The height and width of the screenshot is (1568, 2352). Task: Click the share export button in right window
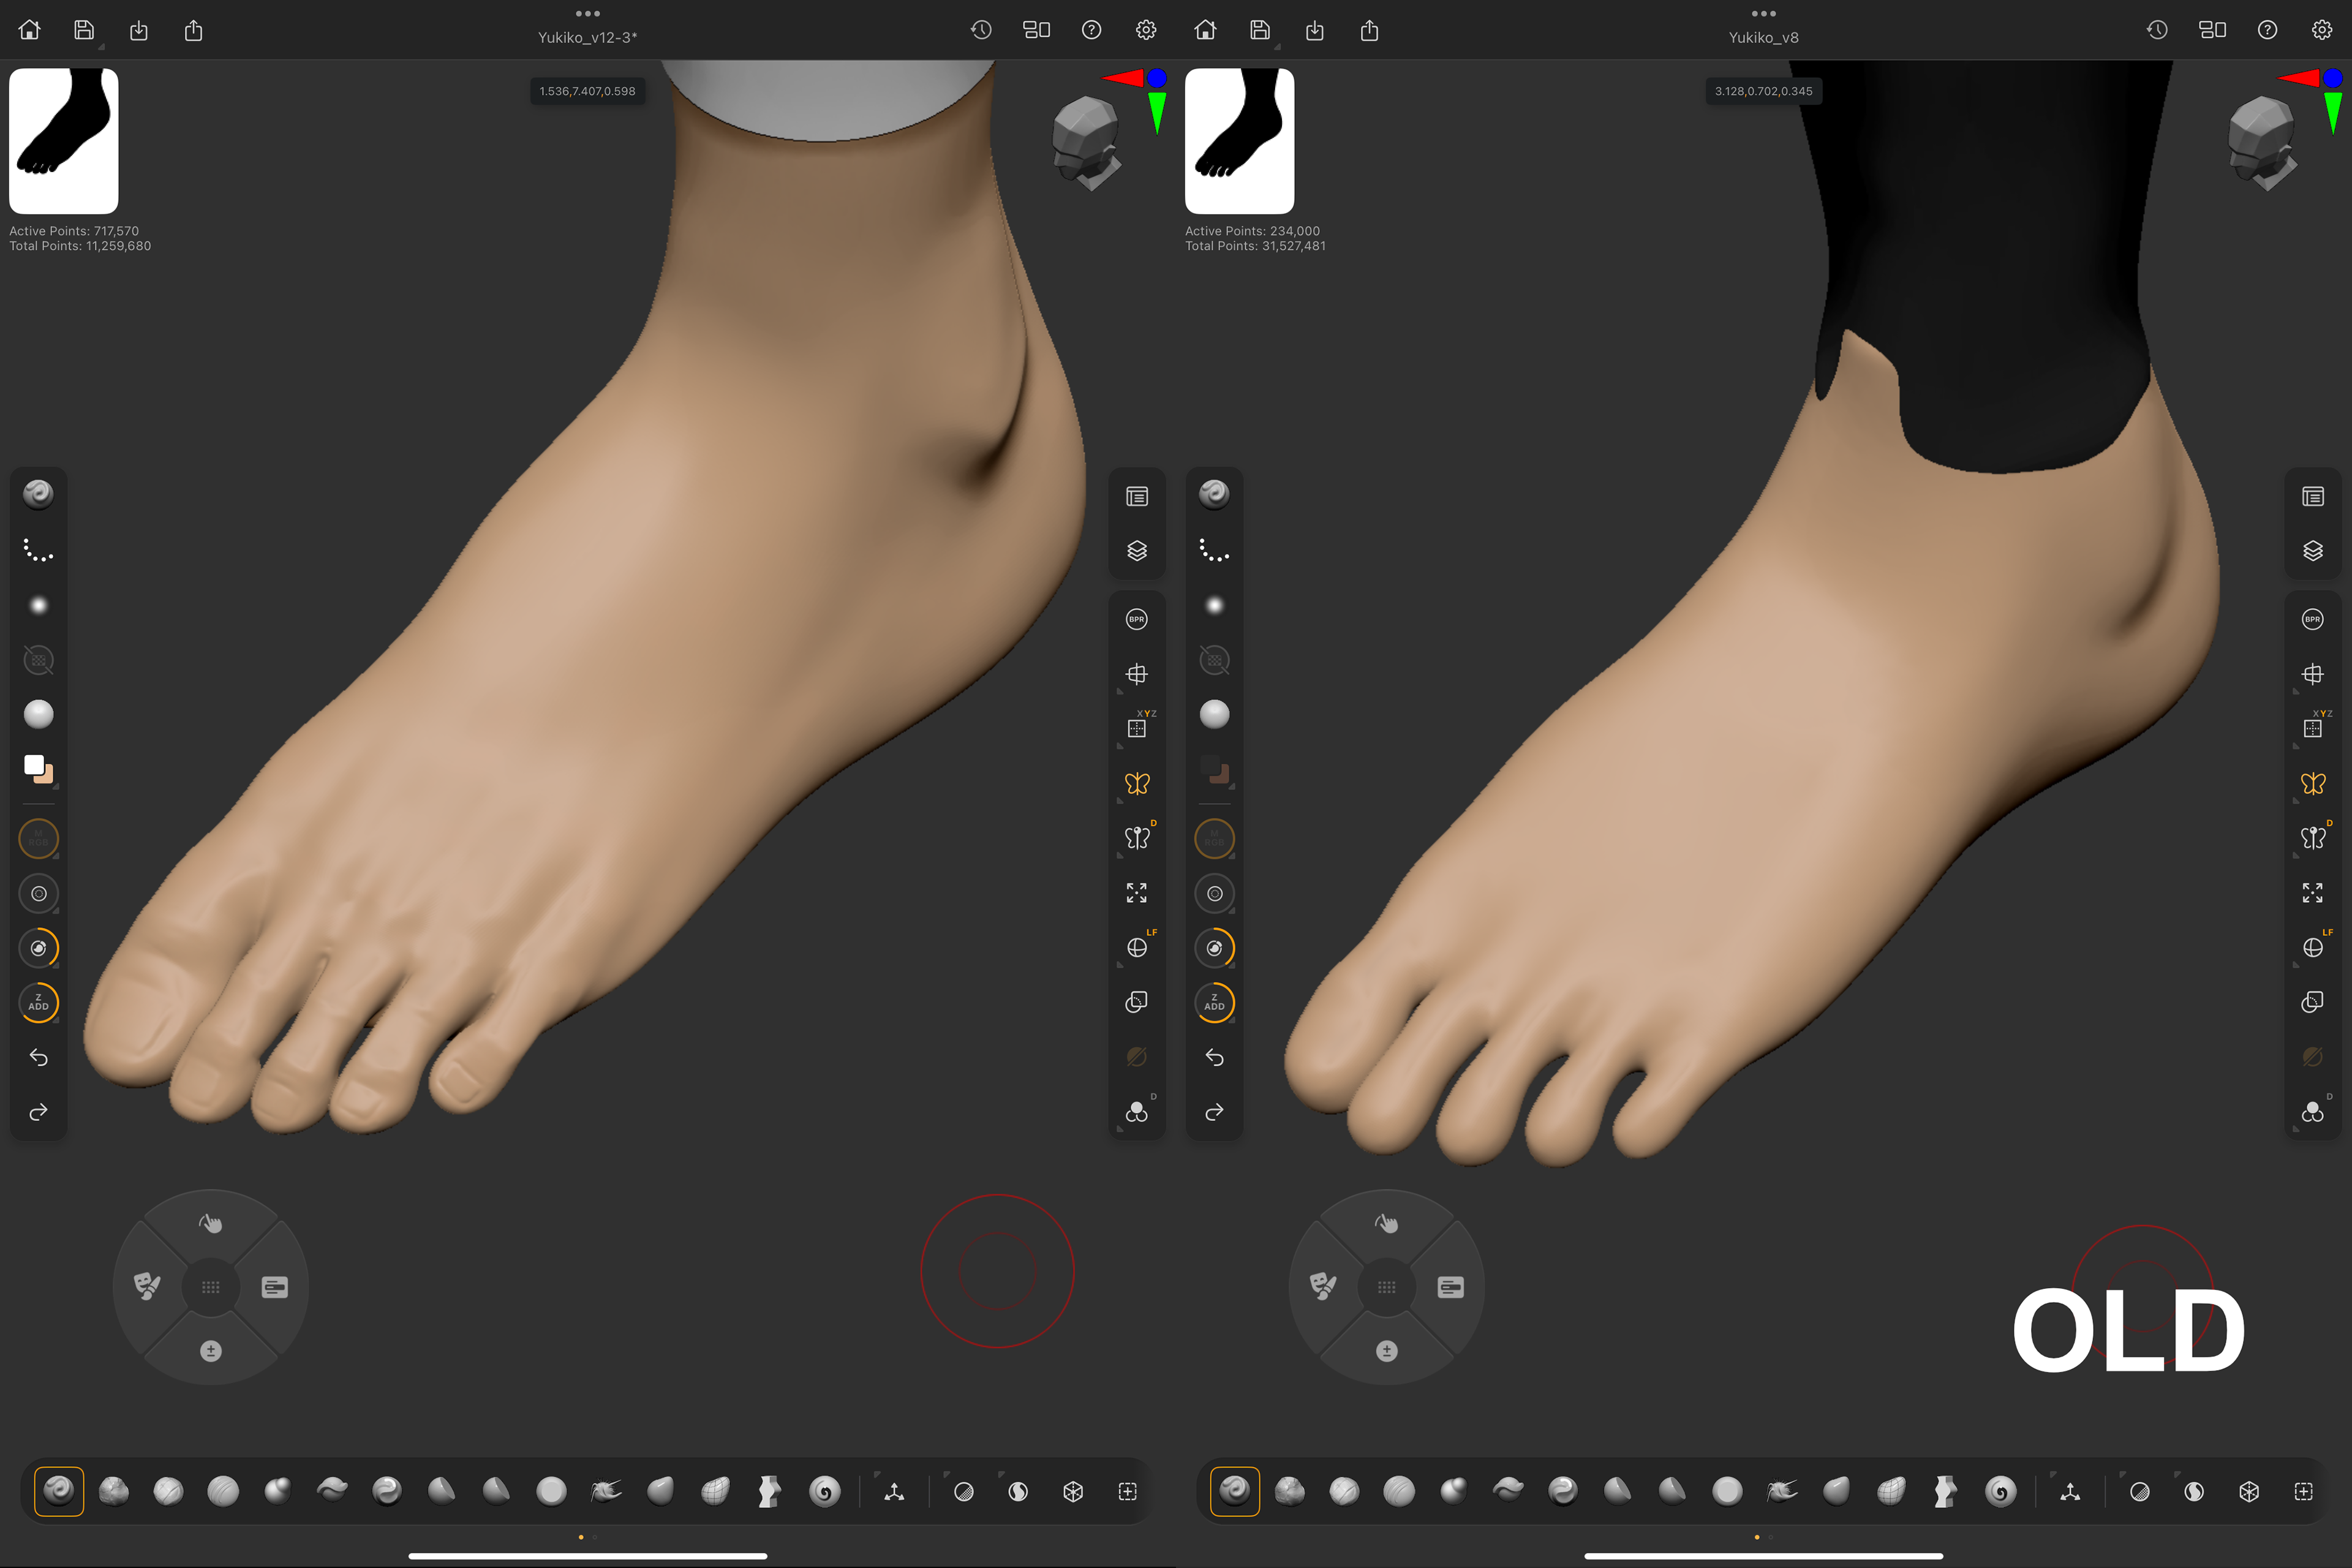coord(1369,30)
